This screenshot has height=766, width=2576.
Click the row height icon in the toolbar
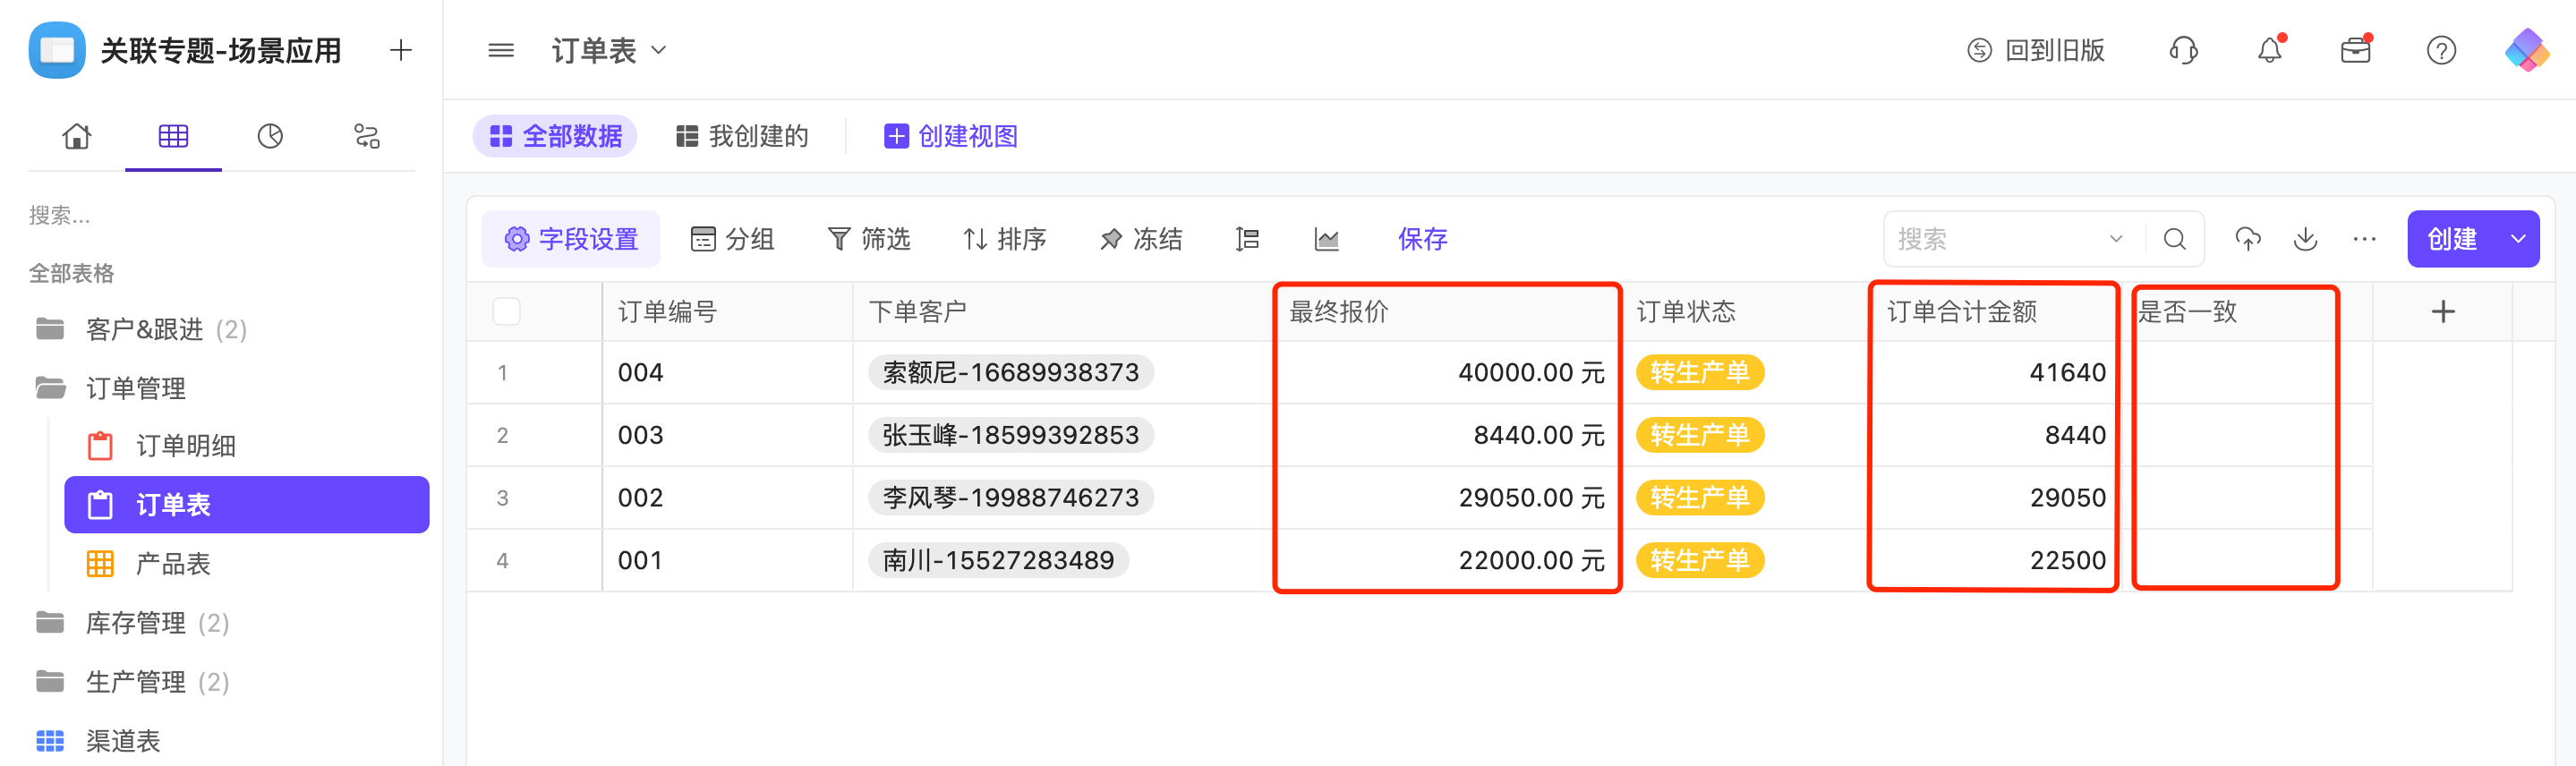click(1247, 239)
